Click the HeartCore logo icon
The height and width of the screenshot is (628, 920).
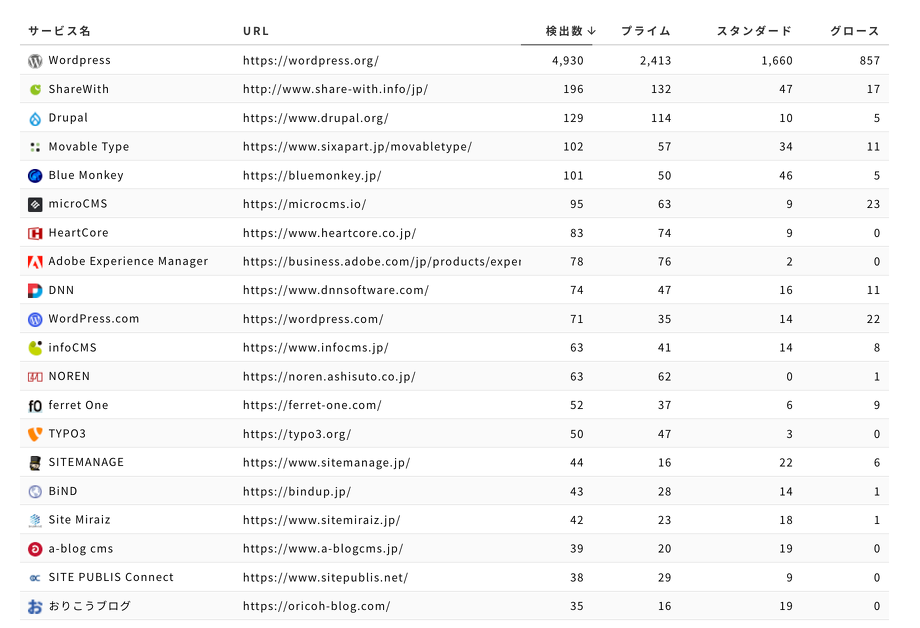(35, 233)
